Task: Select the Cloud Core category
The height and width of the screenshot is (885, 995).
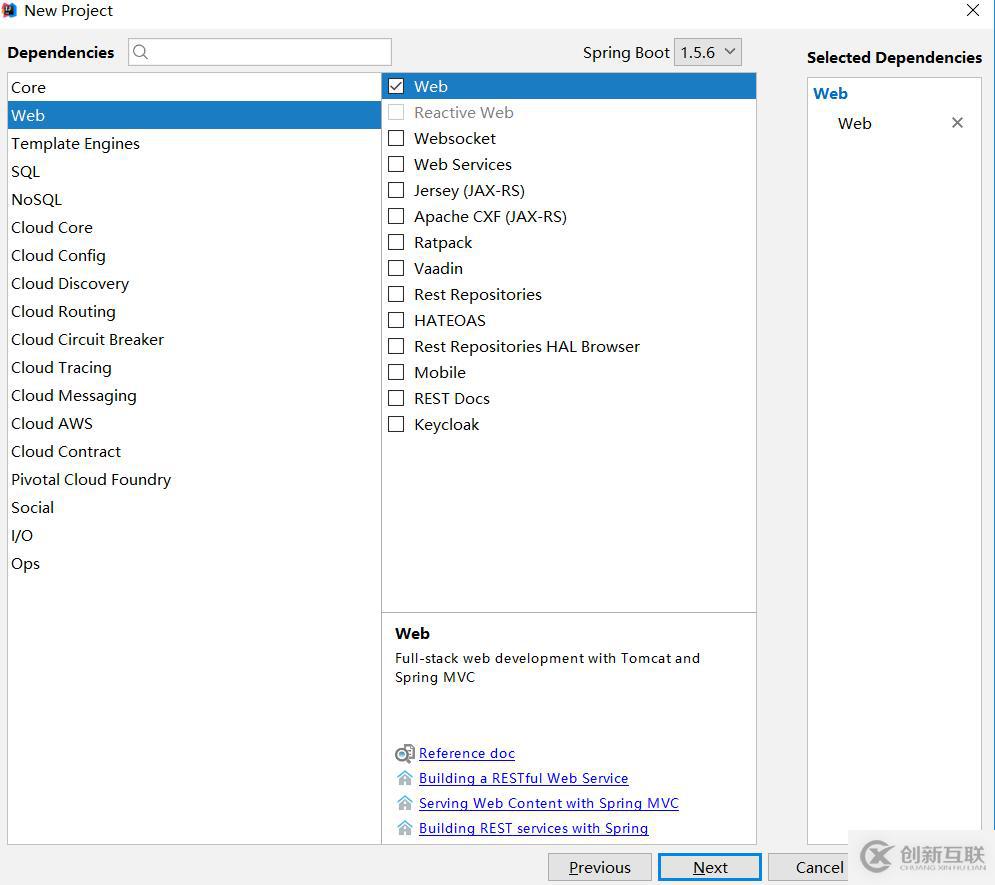Action: [x=194, y=227]
